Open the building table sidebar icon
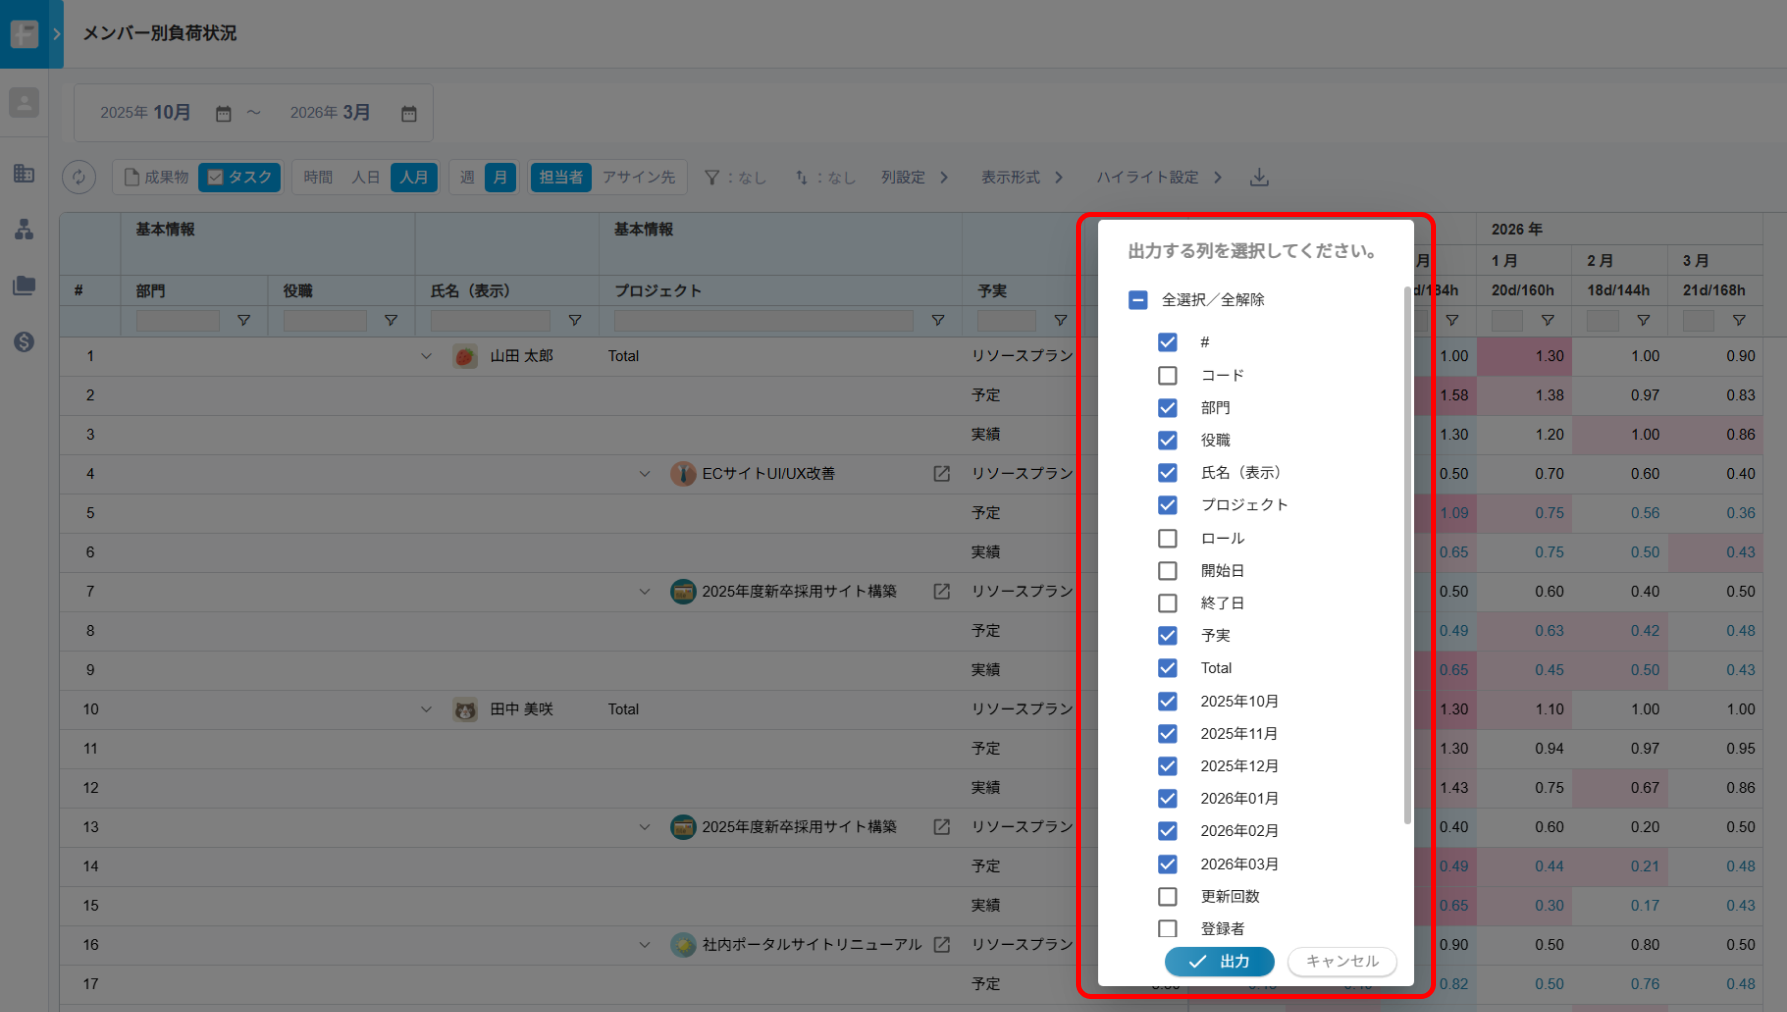This screenshot has height=1012, width=1787. (x=24, y=174)
